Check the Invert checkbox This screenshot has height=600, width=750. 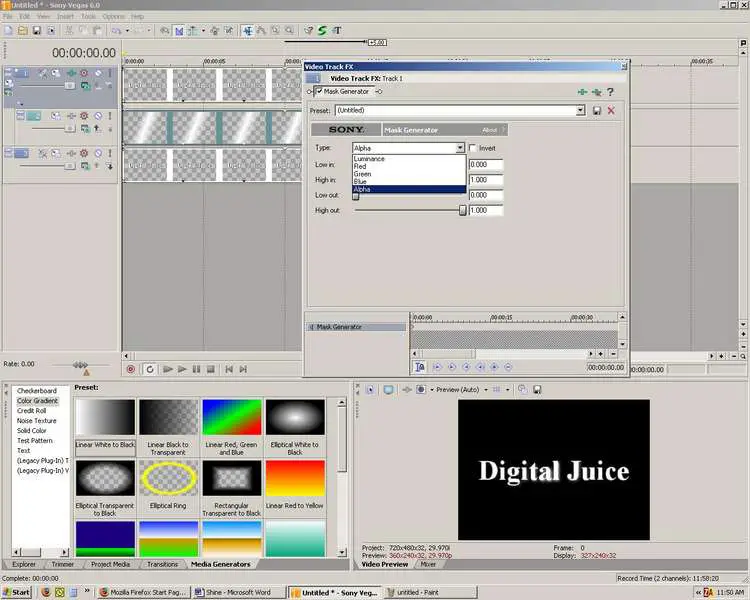473,148
